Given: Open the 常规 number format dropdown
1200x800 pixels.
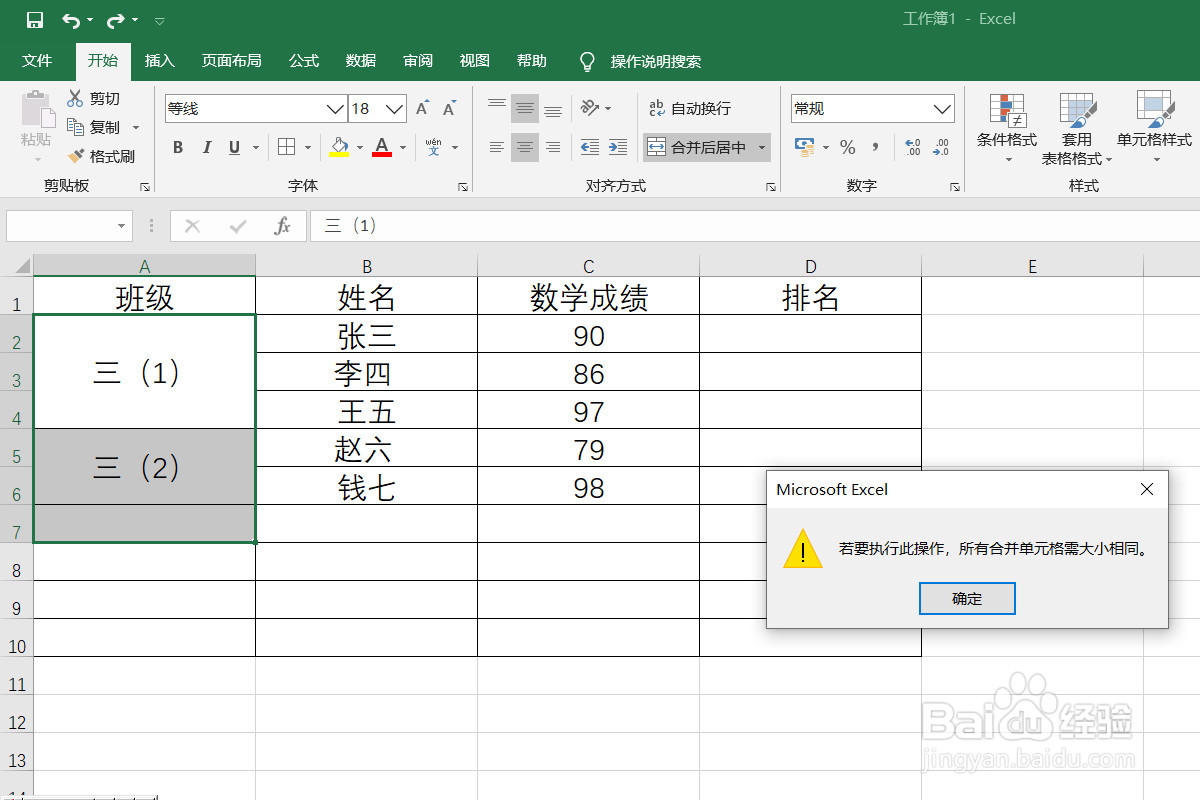Looking at the screenshot, I should tap(940, 108).
